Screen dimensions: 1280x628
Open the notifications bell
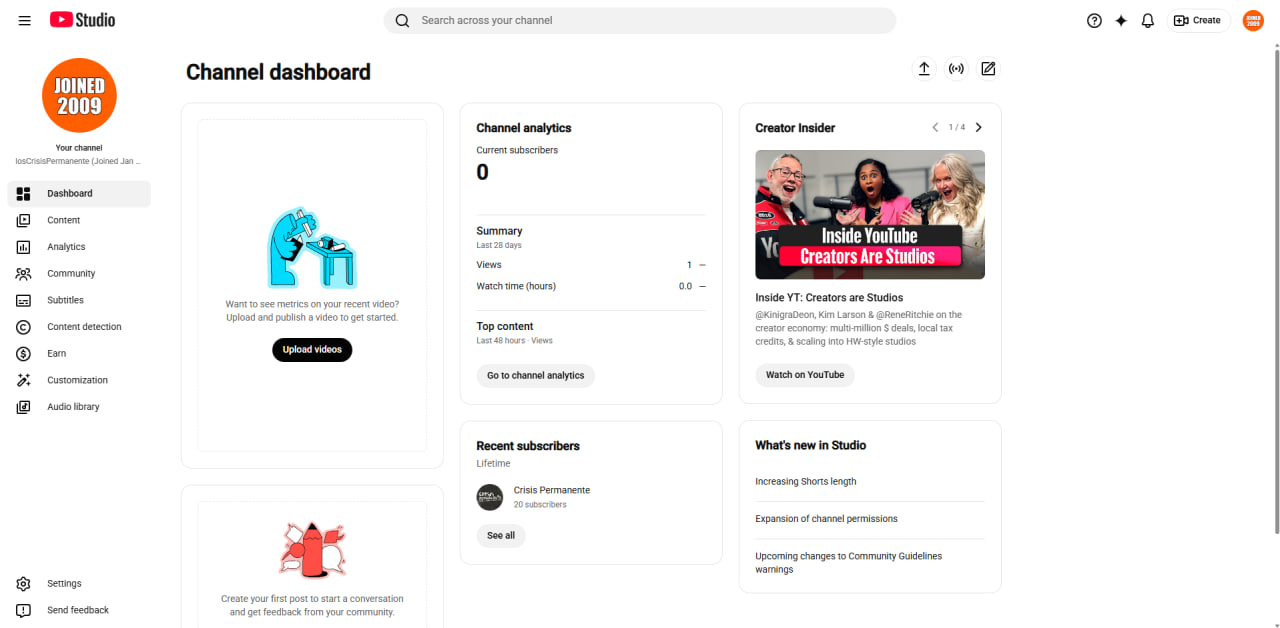click(1148, 20)
